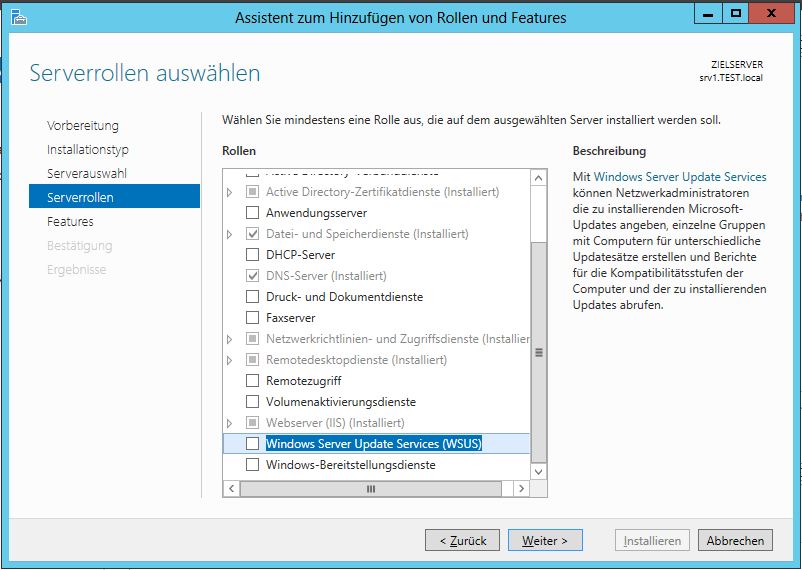Tick the Windows Server Update Services checkbox
This screenshot has width=802, height=570.
[252, 444]
